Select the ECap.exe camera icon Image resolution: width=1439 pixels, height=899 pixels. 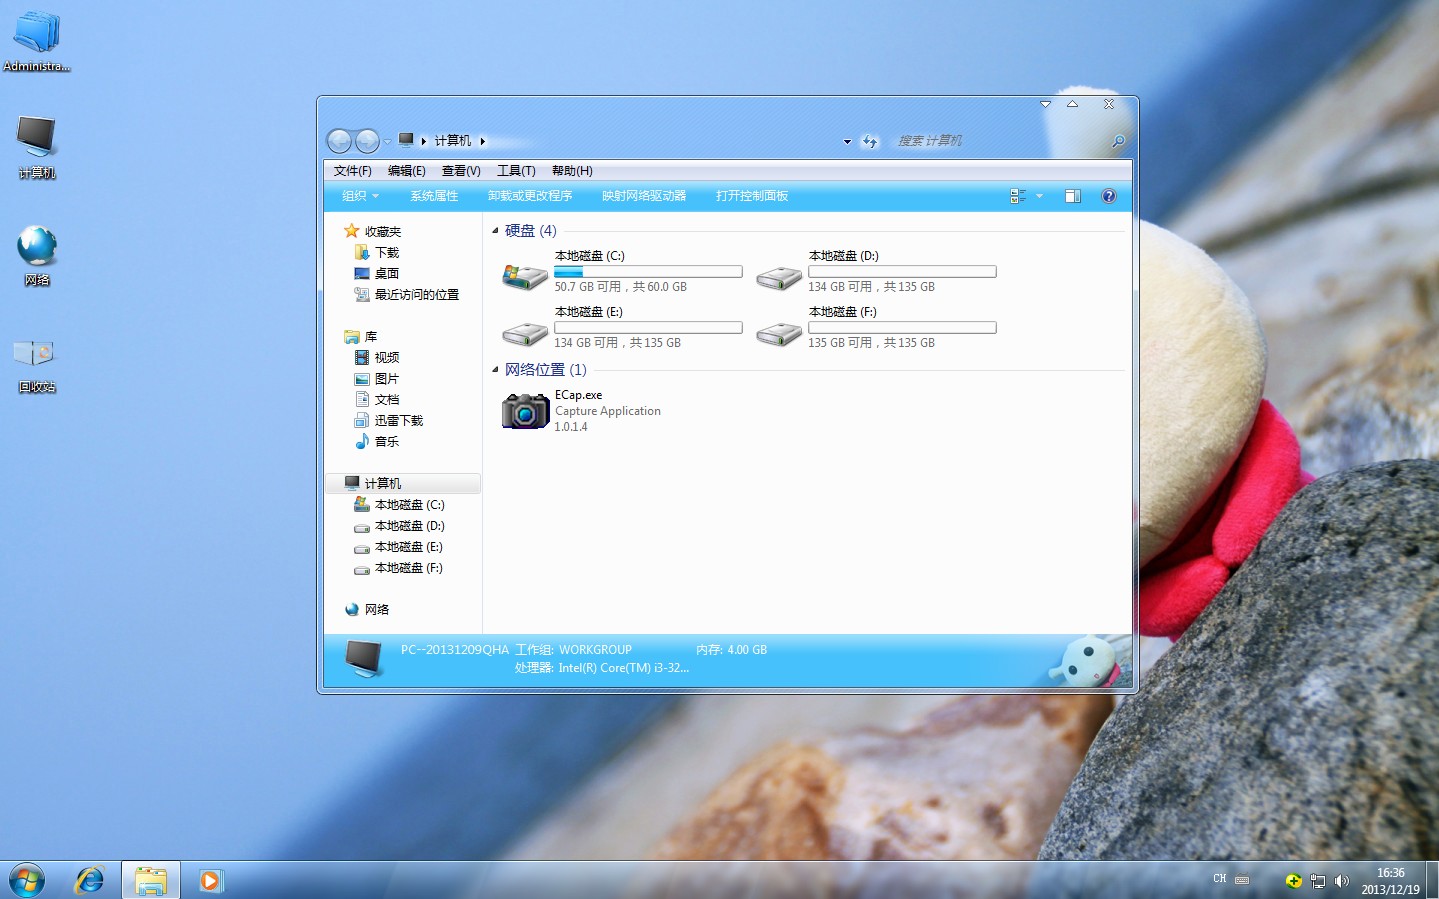[x=525, y=410]
